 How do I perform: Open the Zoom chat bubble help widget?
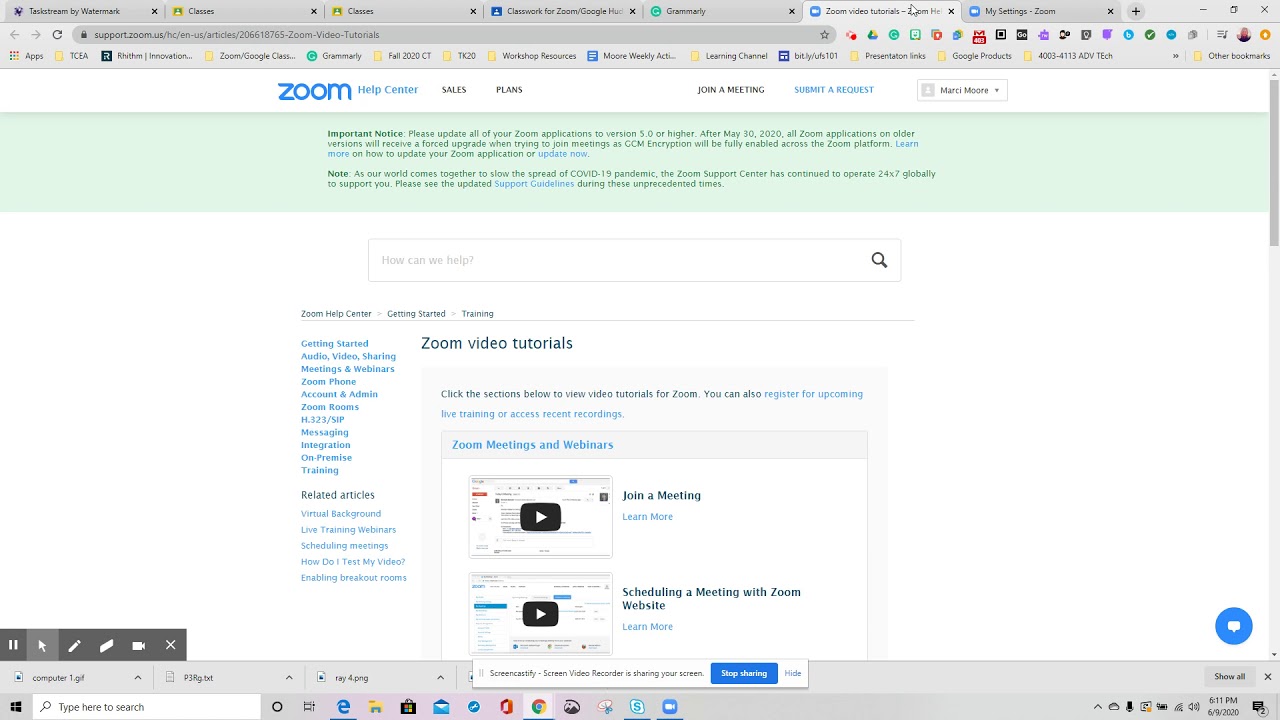(x=1234, y=626)
